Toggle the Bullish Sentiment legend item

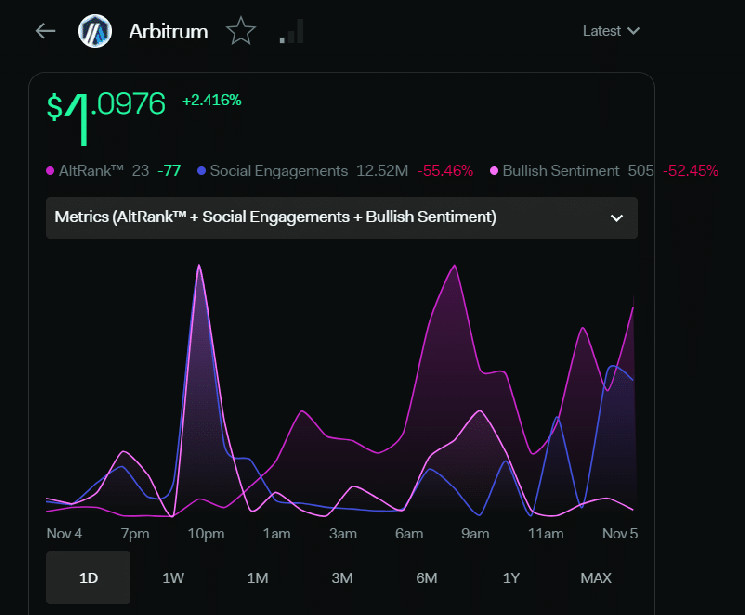coord(560,171)
